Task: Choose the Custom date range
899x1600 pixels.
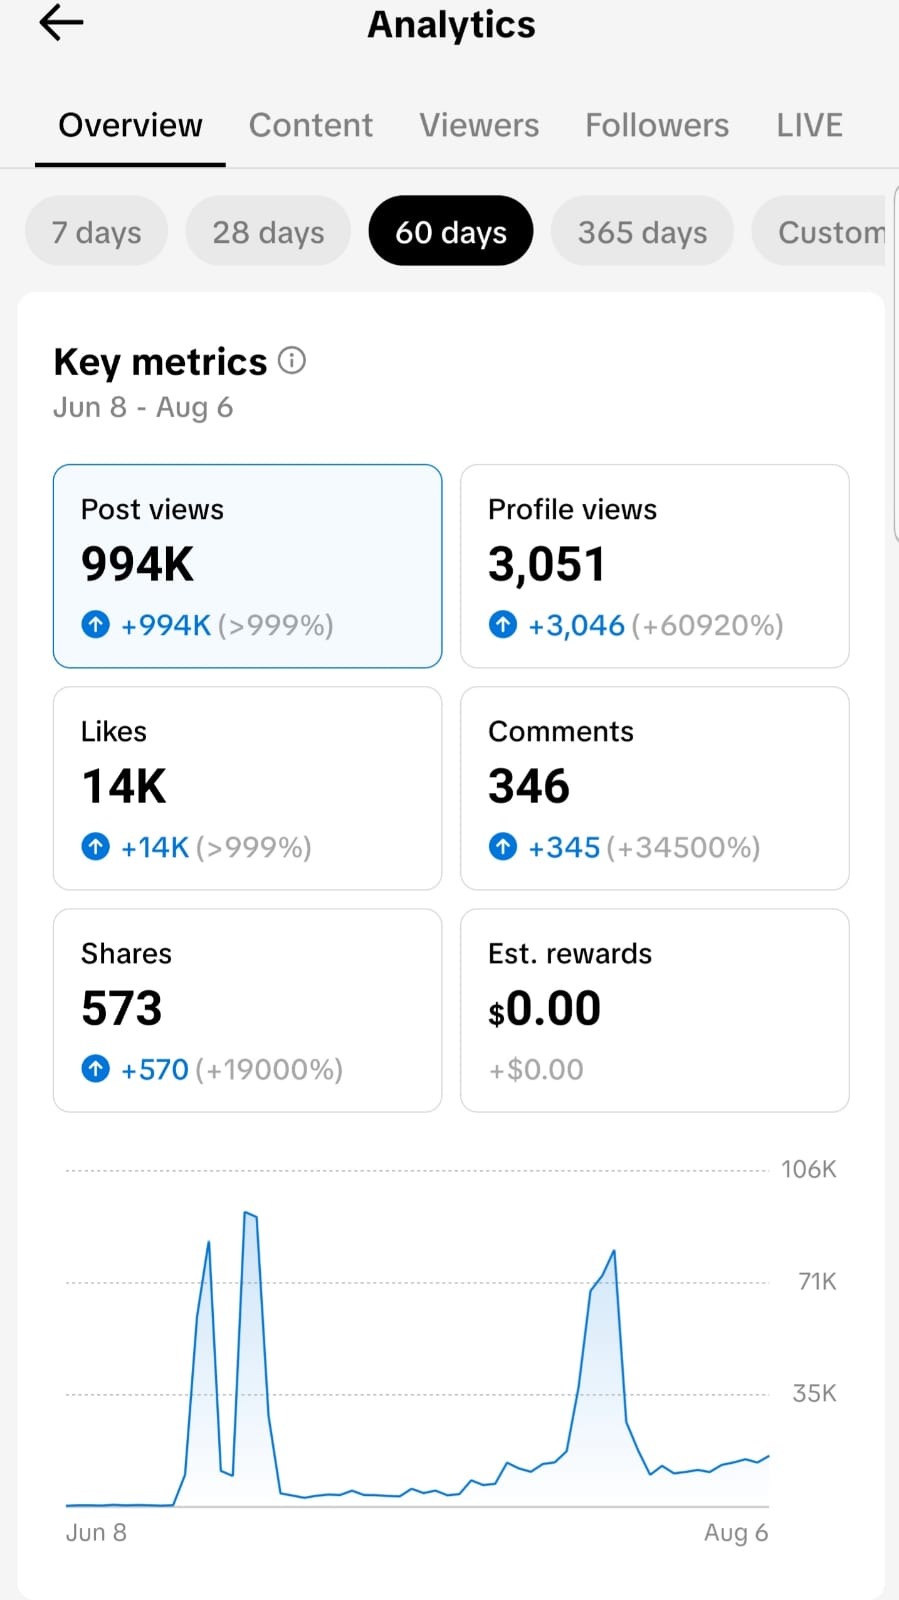Action: pyautogui.click(x=820, y=231)
